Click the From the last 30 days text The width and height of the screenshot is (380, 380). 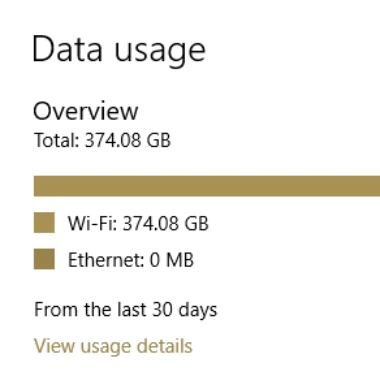(x=126, y=310)
